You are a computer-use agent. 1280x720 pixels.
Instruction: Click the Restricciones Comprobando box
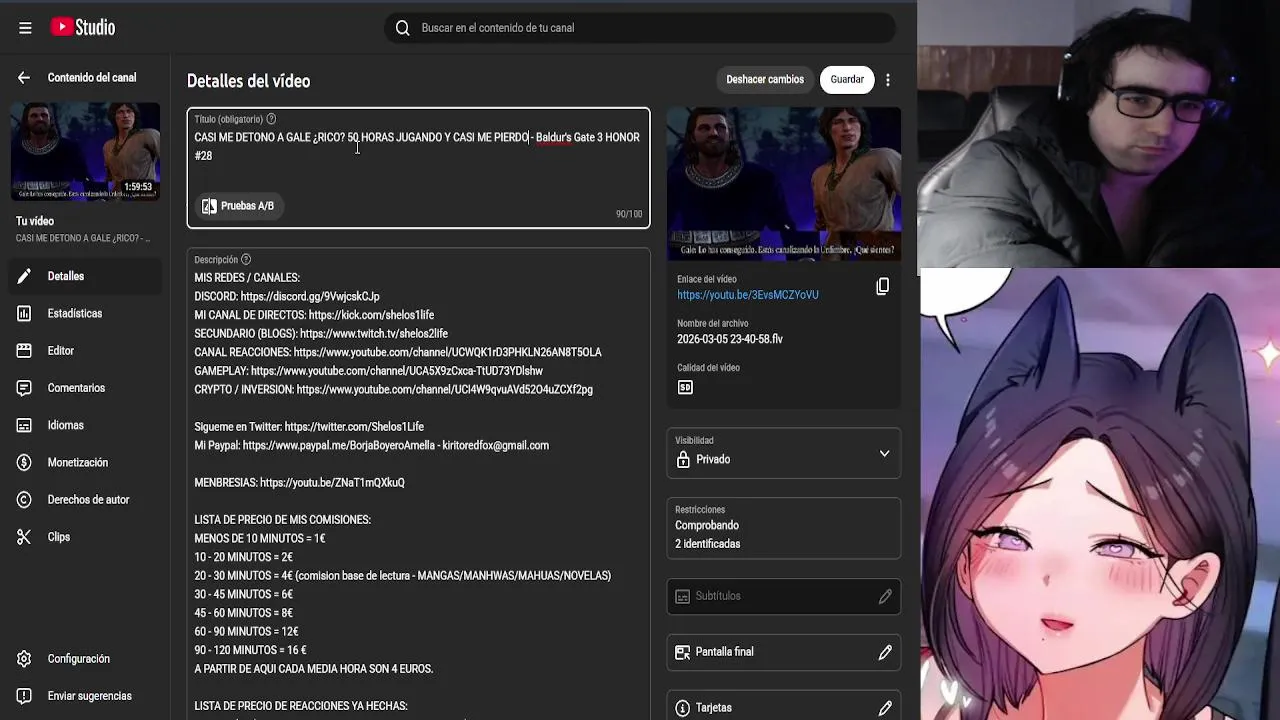[784, 528]
